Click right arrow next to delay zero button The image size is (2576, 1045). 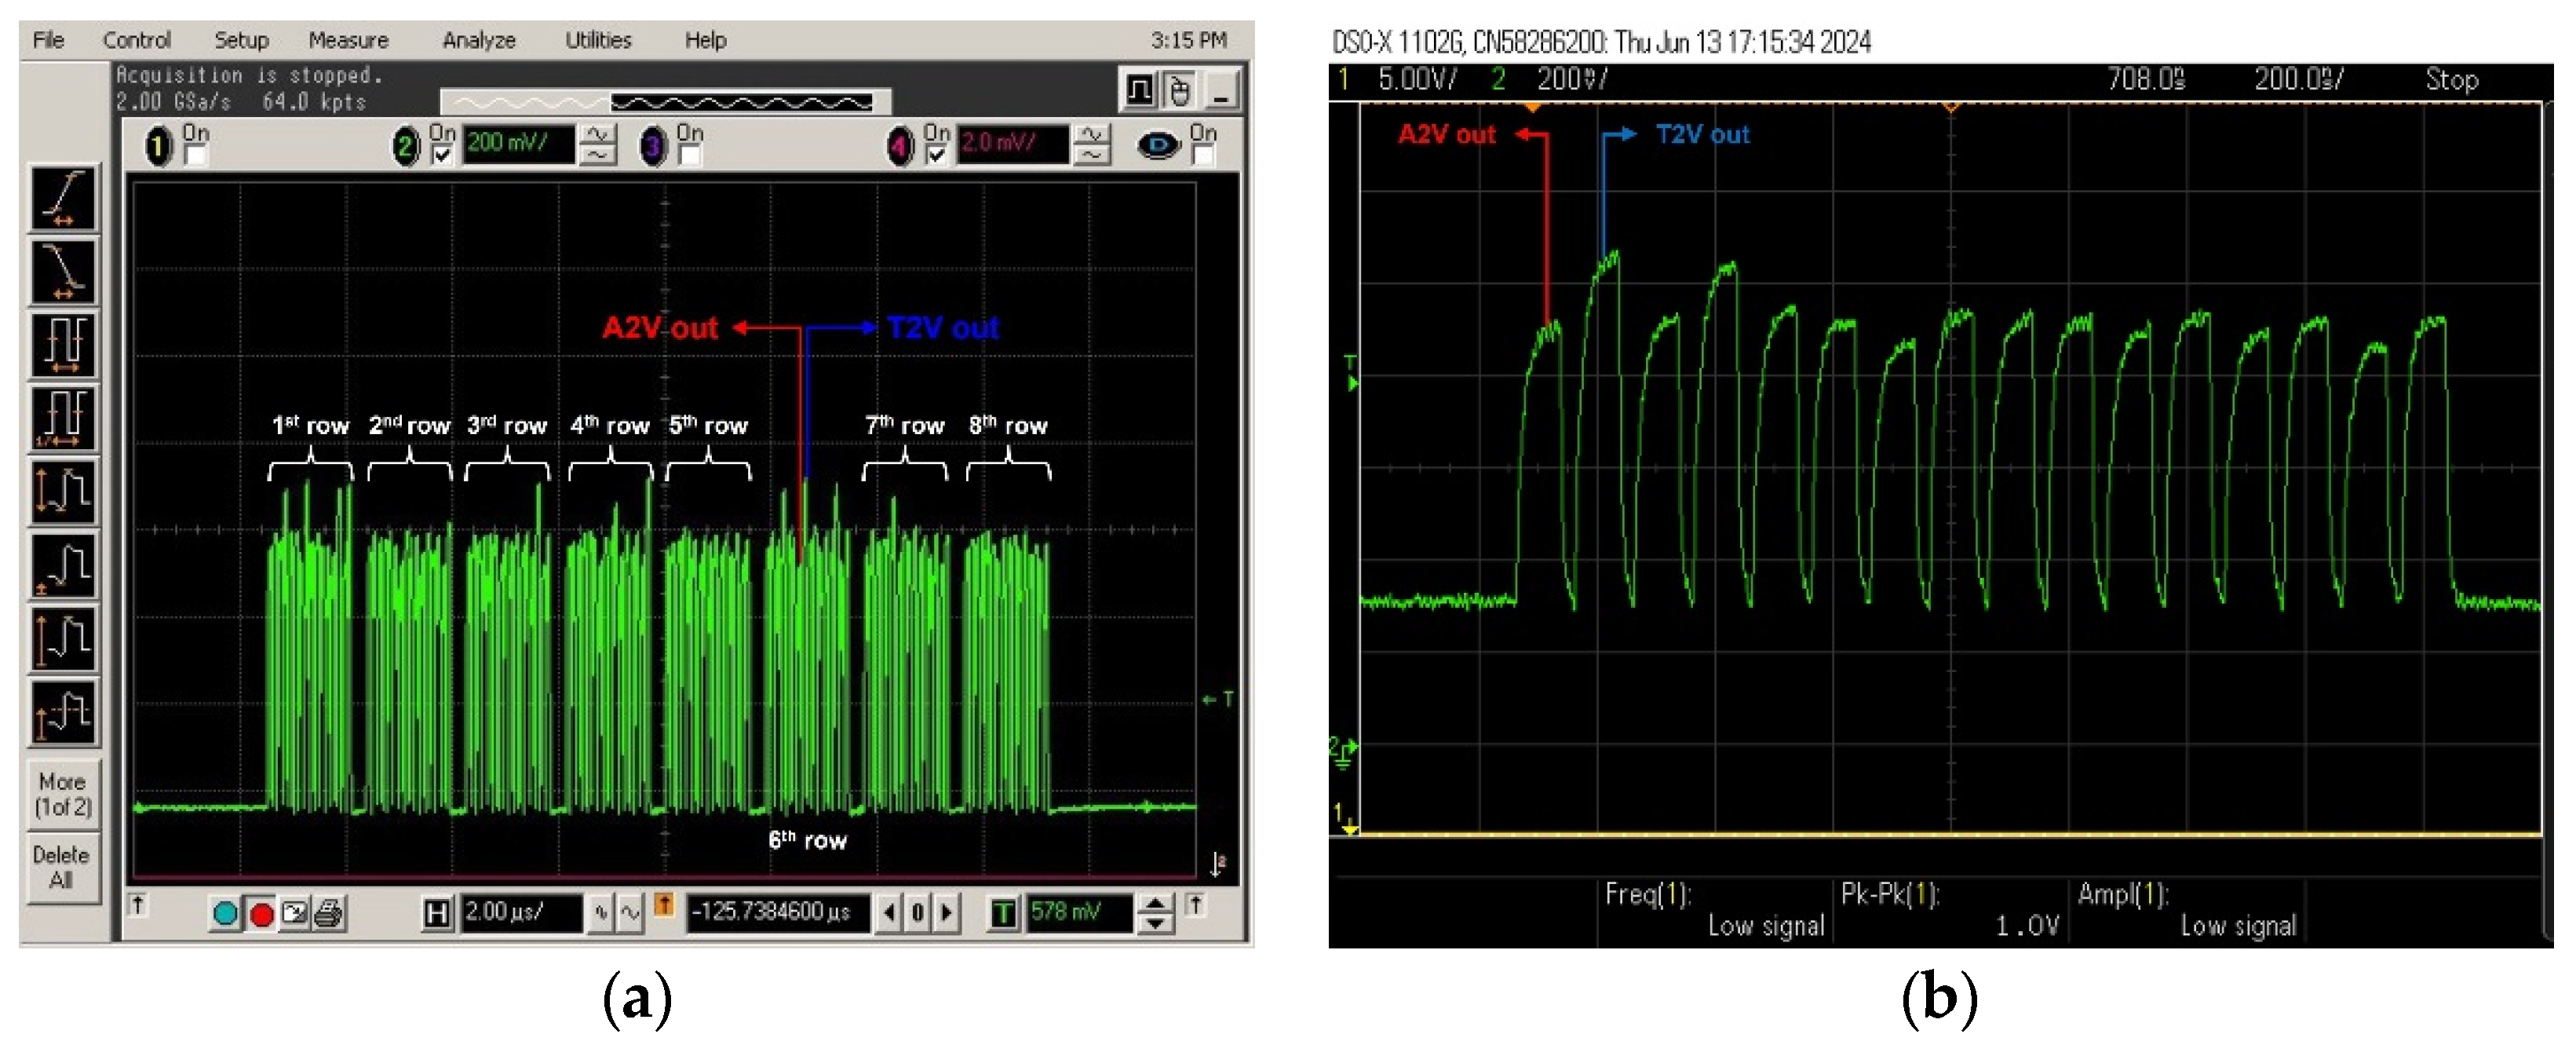click(x=946, y=912)
